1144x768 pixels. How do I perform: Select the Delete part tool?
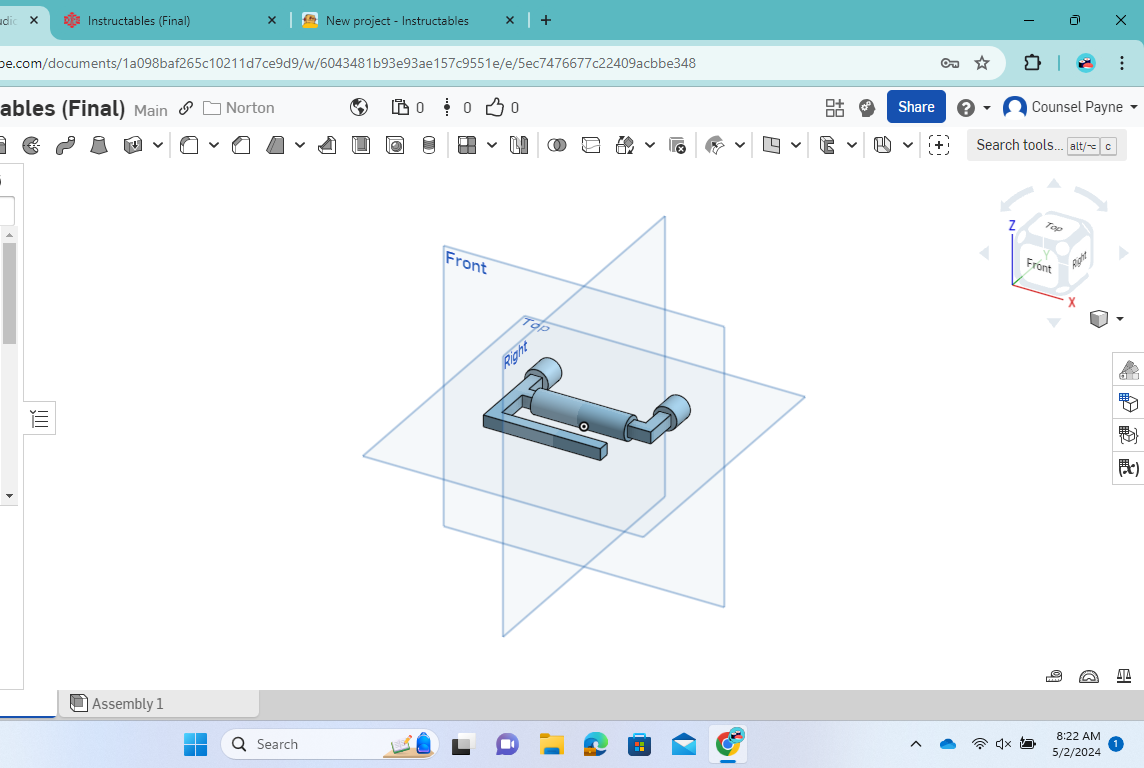coord(677,145)
